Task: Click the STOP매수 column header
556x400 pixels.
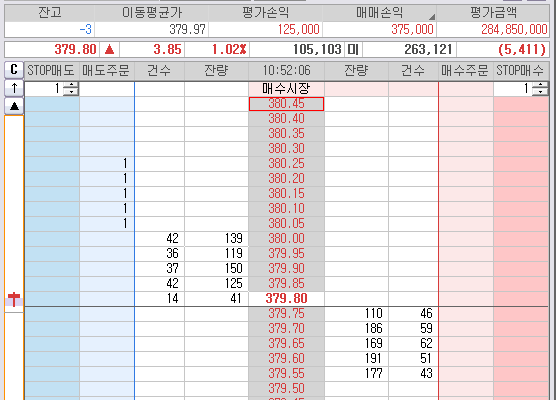Action: pyautogui.click(x=521, y=71)
